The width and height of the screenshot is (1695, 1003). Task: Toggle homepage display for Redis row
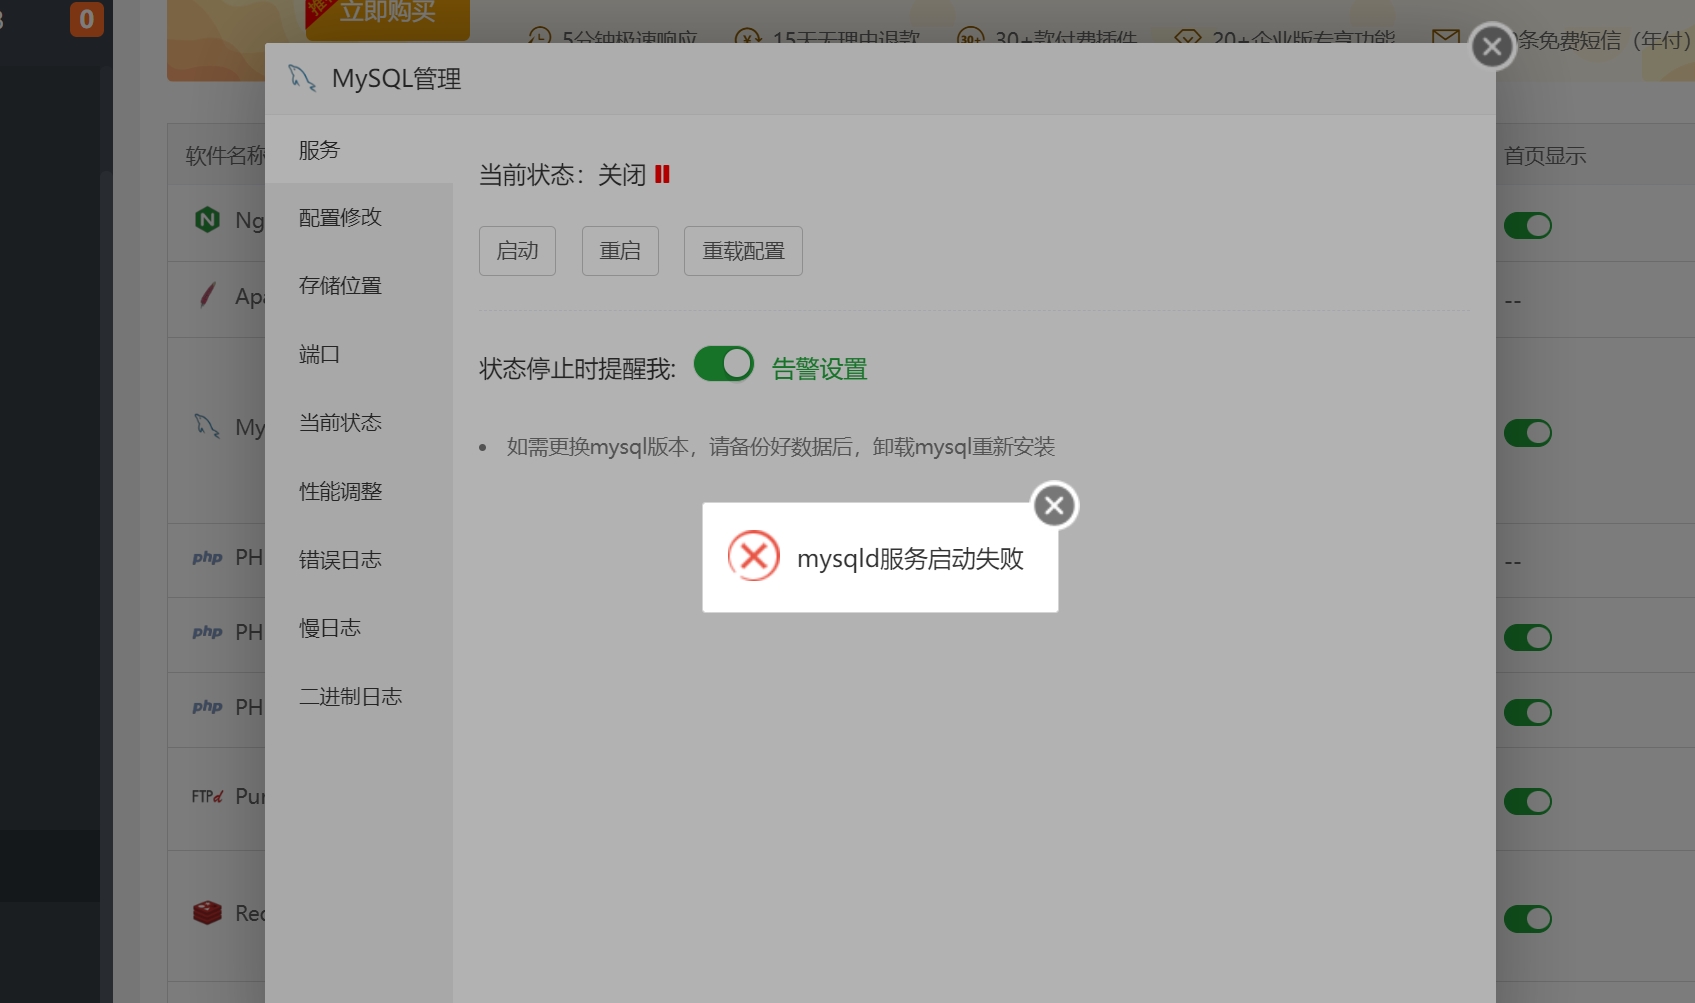click(1528, 919)
